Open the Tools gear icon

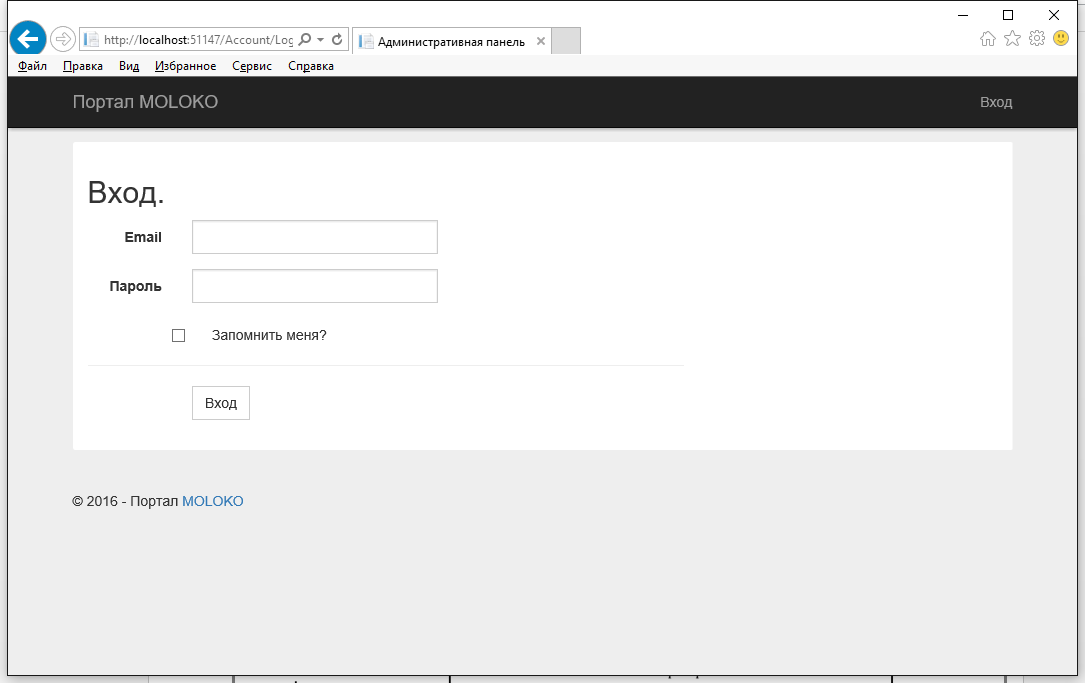1037,39
